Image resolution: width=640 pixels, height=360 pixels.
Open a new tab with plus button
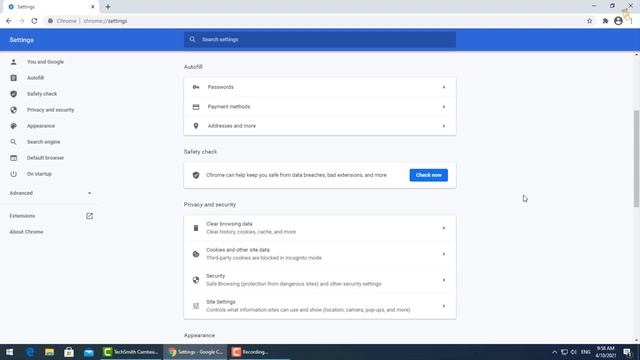pyautogui.click(x=108, y=7)
